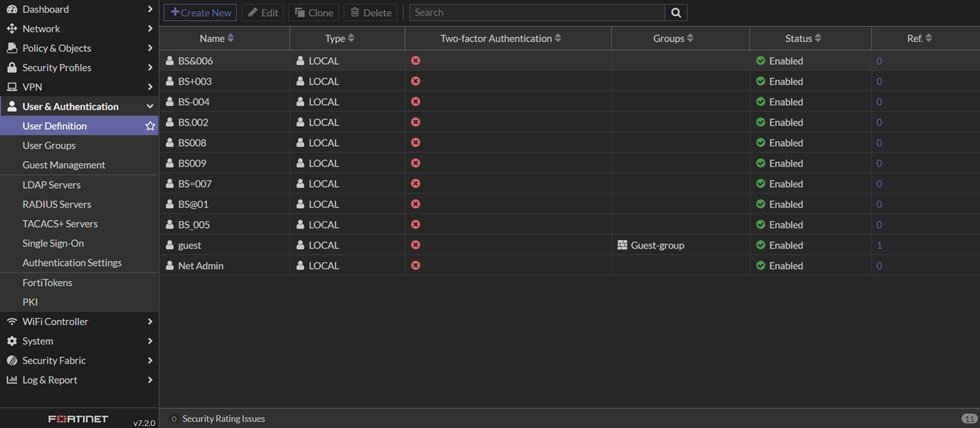The image size is (980, 428).
Task: Collapse the User & Authentication menu
Action: (x=150, y=107)
